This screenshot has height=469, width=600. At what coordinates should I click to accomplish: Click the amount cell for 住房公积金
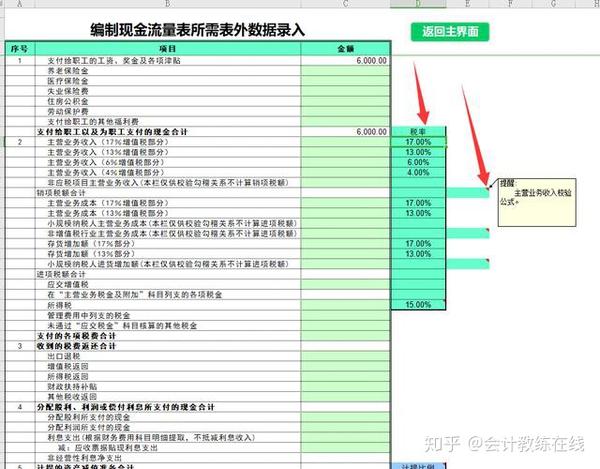click(346, 101)
